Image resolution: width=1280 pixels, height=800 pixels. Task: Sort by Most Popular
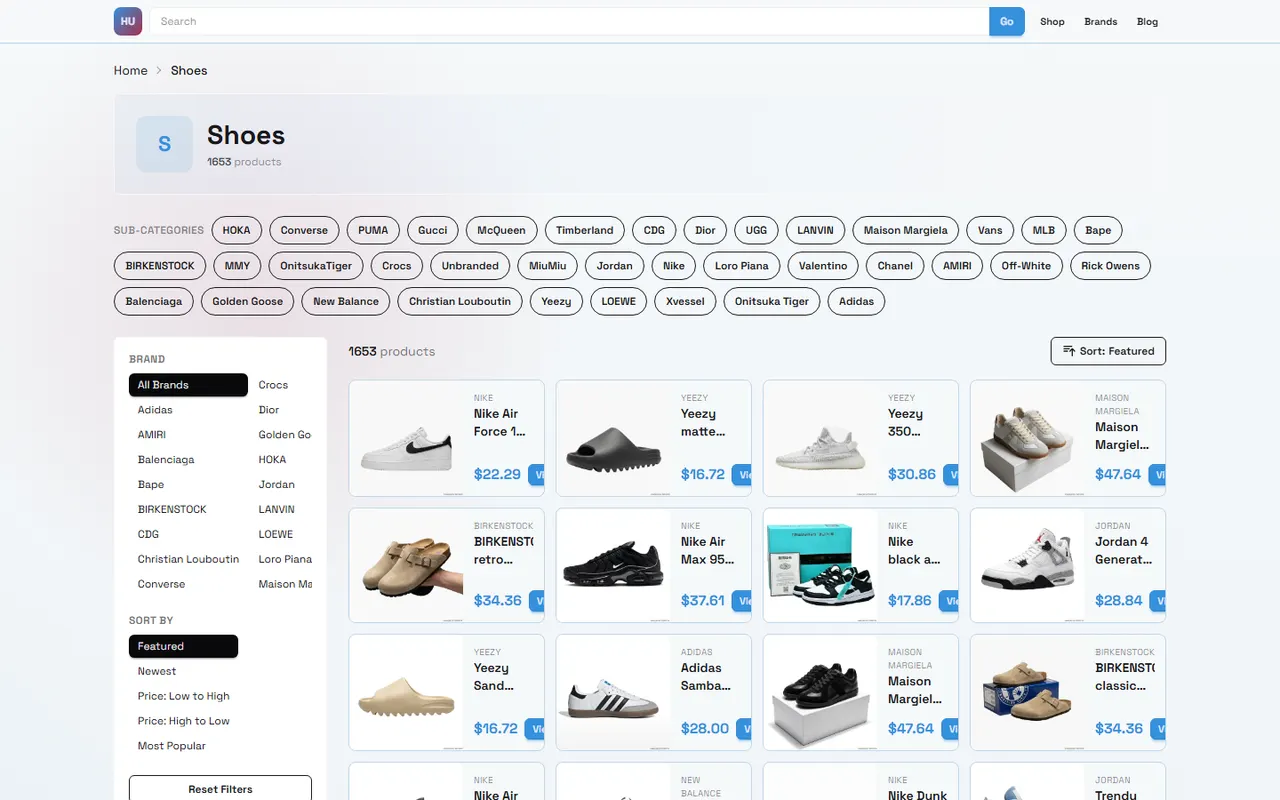(172, 746)
